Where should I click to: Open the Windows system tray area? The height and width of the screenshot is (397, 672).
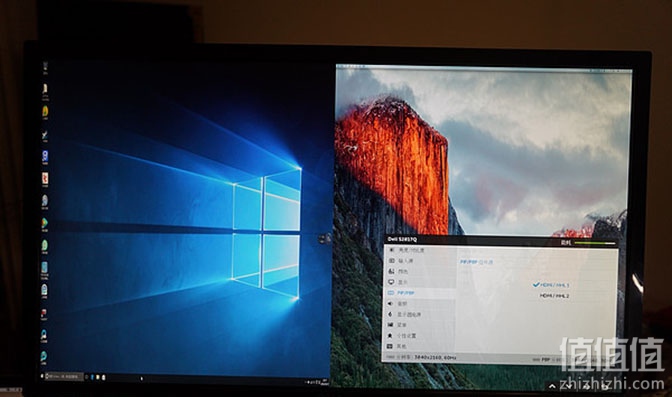(x=316, y=381)
